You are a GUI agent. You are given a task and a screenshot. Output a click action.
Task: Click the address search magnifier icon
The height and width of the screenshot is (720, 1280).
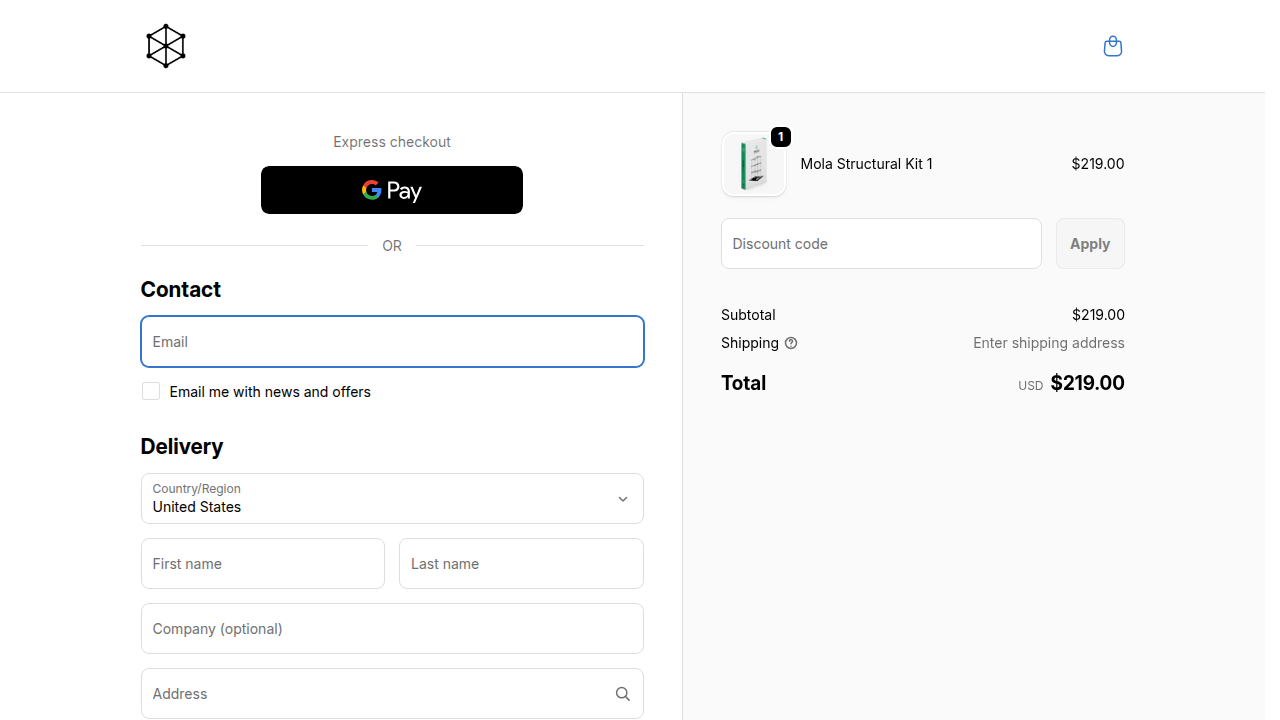pos(622,694)
